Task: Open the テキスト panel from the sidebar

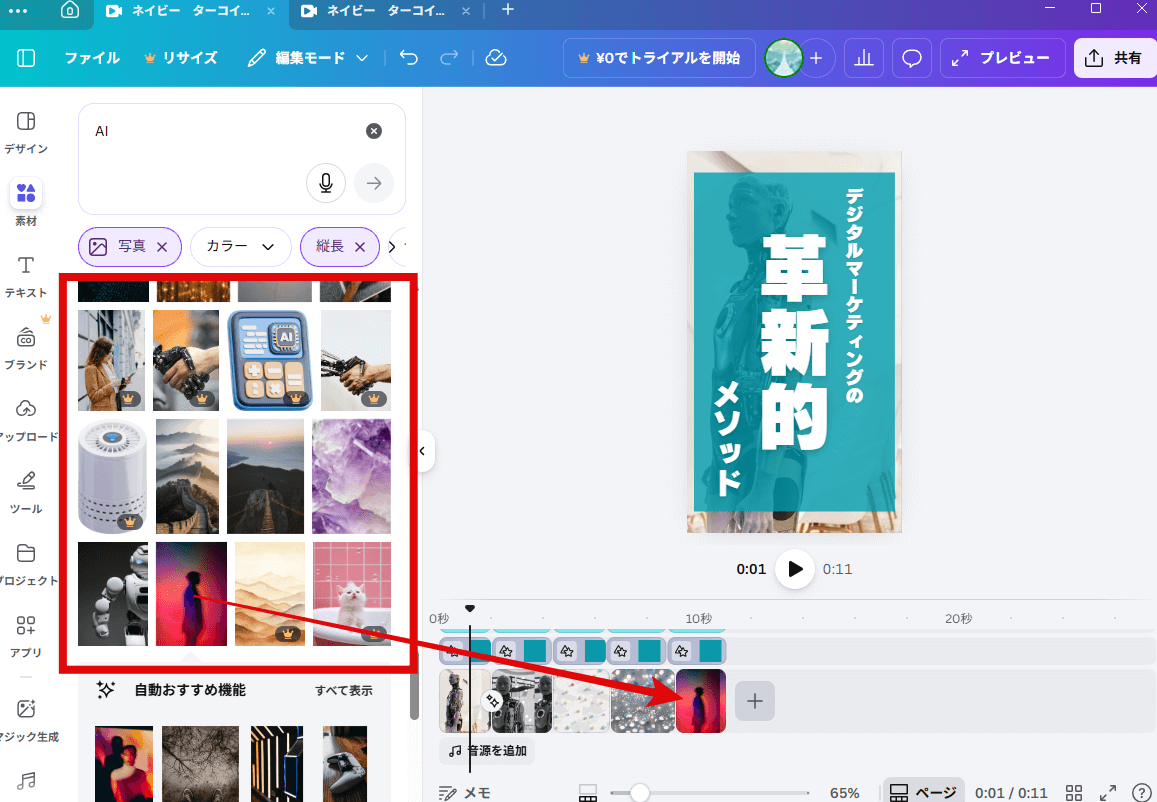Action: [26, 272]
